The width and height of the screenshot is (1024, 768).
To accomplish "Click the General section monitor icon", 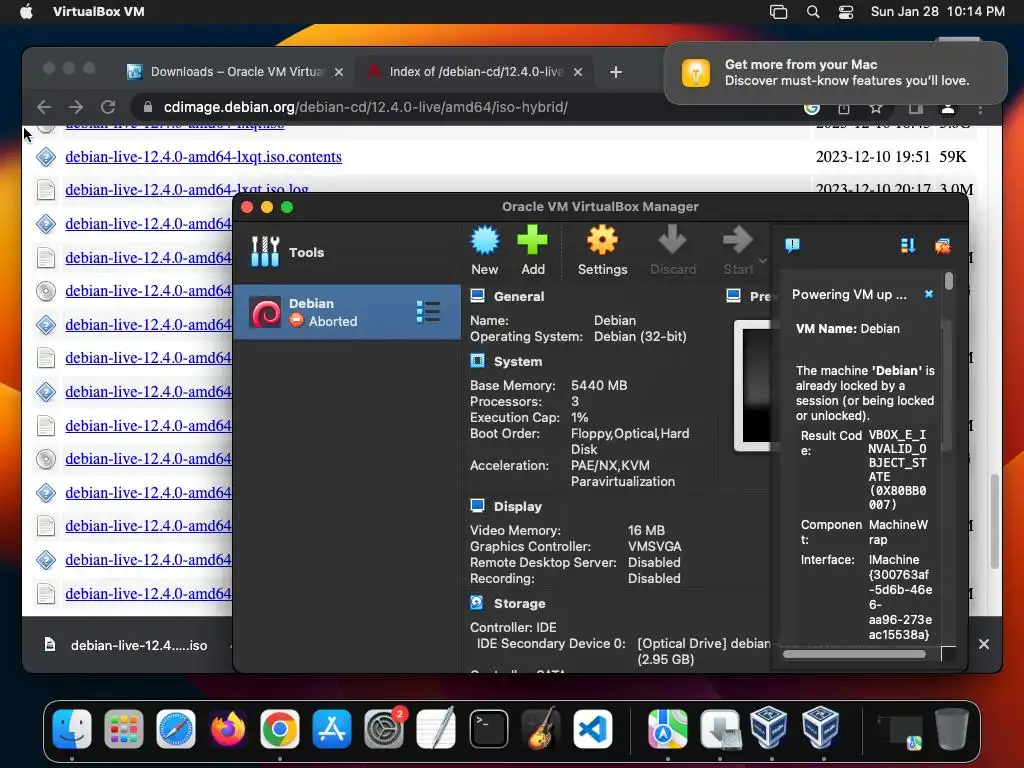I will click(x=477, y=296).
